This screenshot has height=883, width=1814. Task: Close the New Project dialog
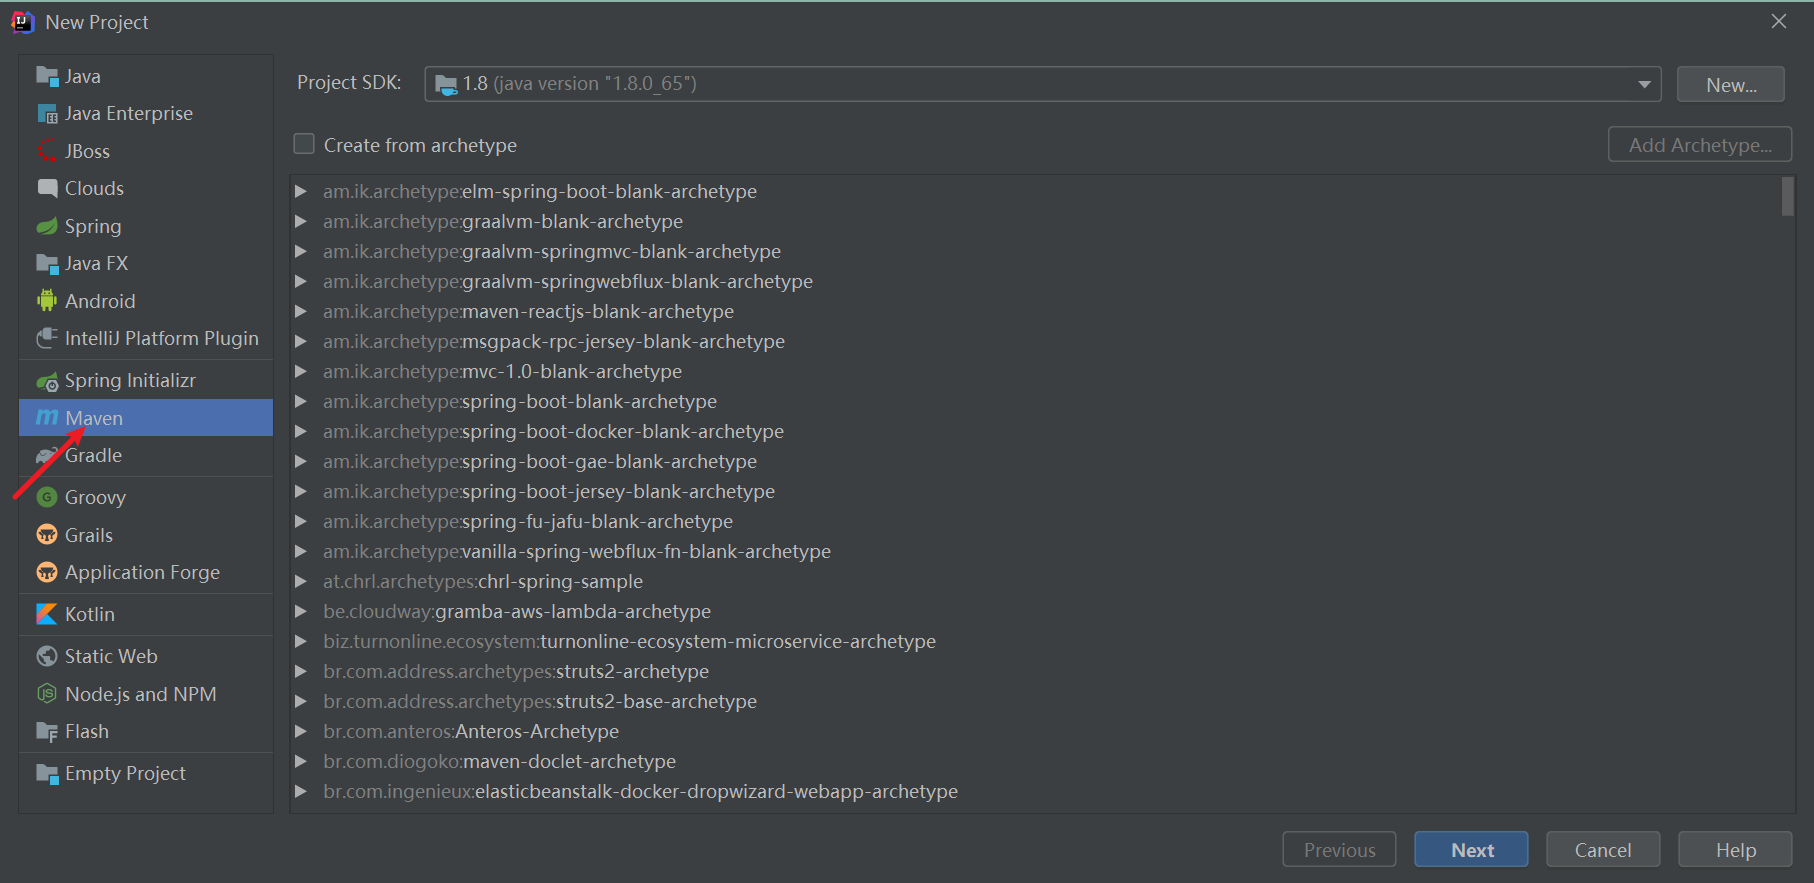pos(1778,21)
